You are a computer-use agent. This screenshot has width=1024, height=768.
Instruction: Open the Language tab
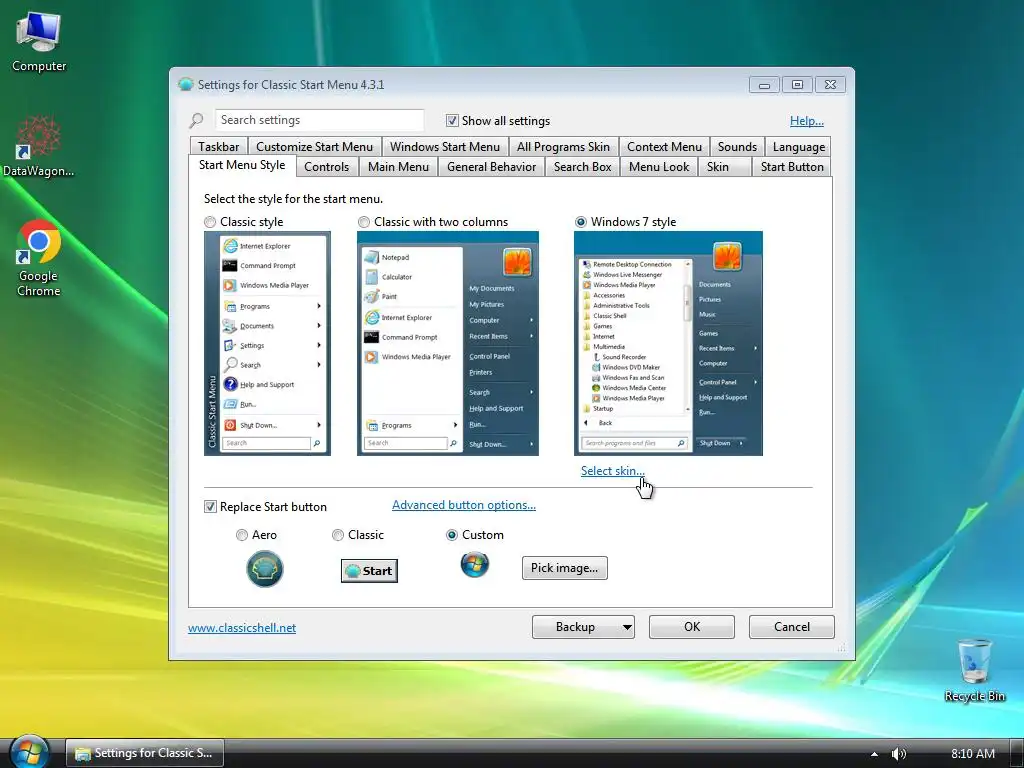[x=799, y=147]
